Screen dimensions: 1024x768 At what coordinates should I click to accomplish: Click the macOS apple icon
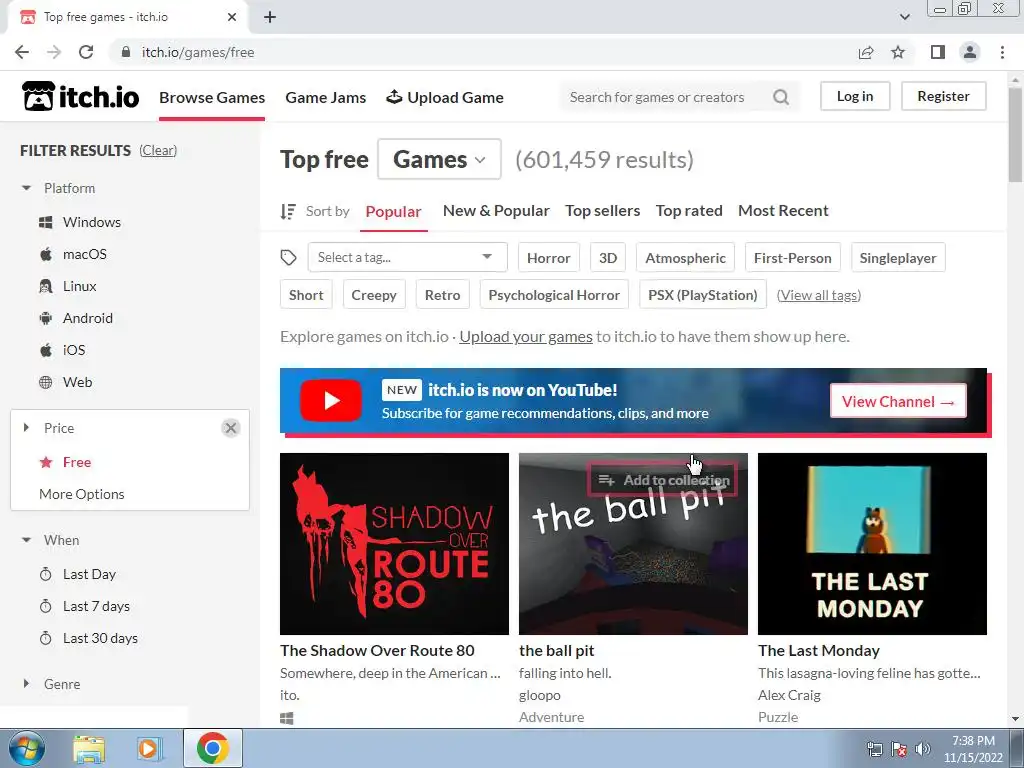coord(46,255)
